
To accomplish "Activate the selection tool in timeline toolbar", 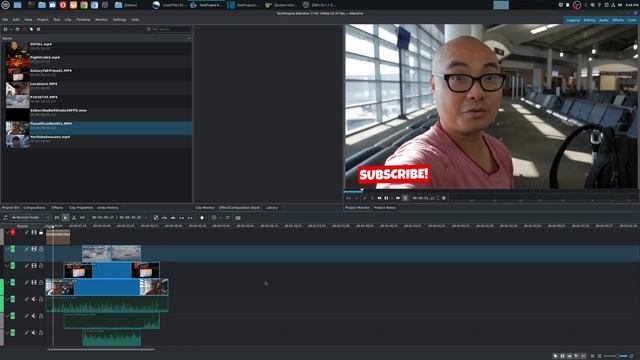I will coord(65,218).
